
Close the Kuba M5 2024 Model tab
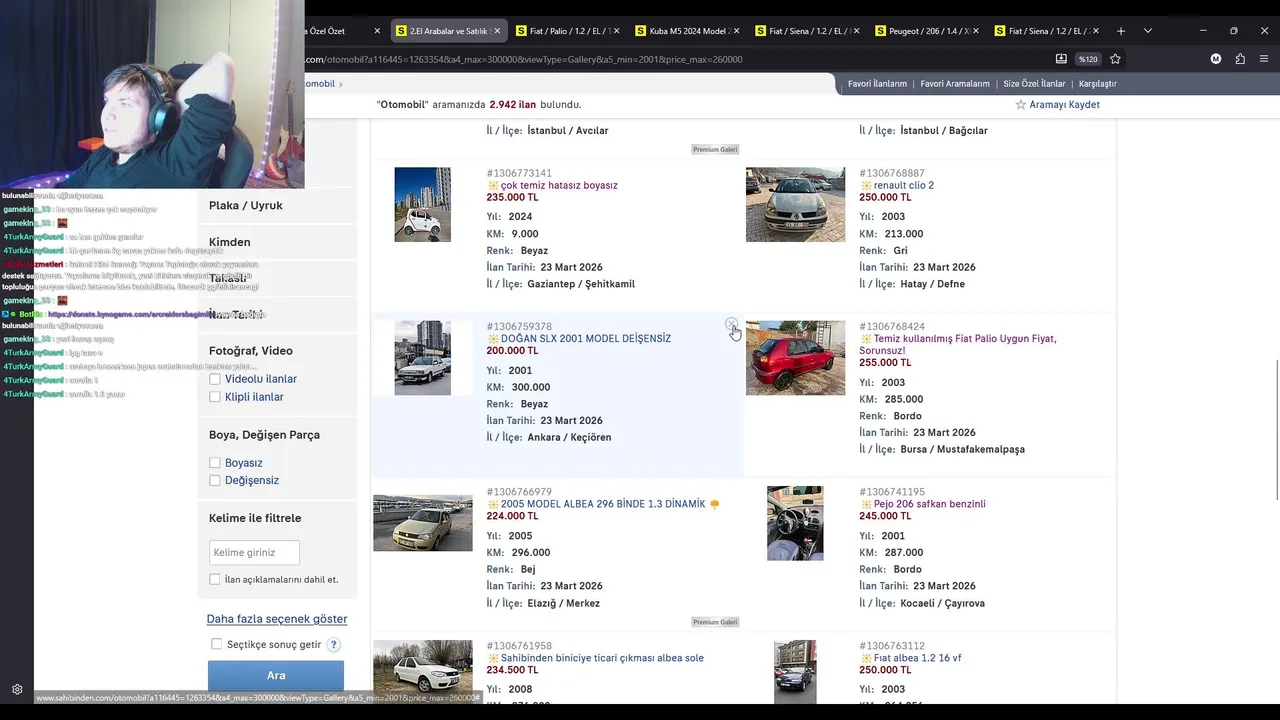pyautogui.click(x=737, y=31)
